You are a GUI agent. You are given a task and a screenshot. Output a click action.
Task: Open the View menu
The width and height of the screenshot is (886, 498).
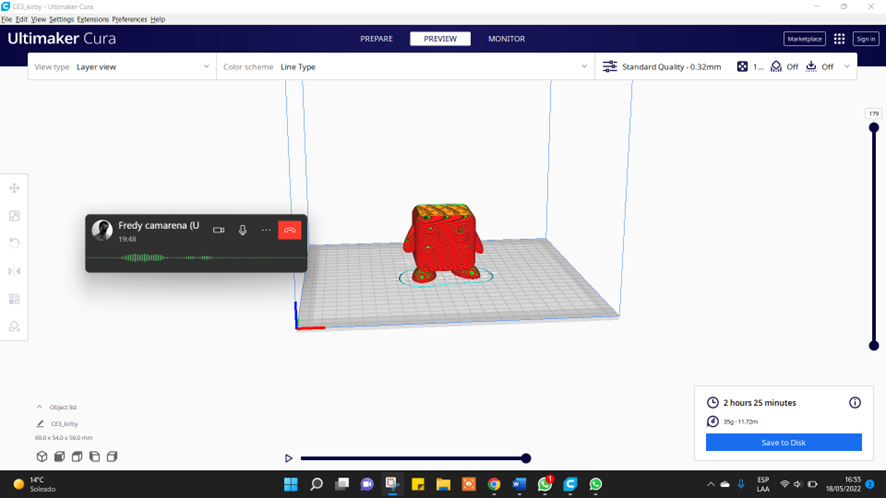click(x=38, y=19)
